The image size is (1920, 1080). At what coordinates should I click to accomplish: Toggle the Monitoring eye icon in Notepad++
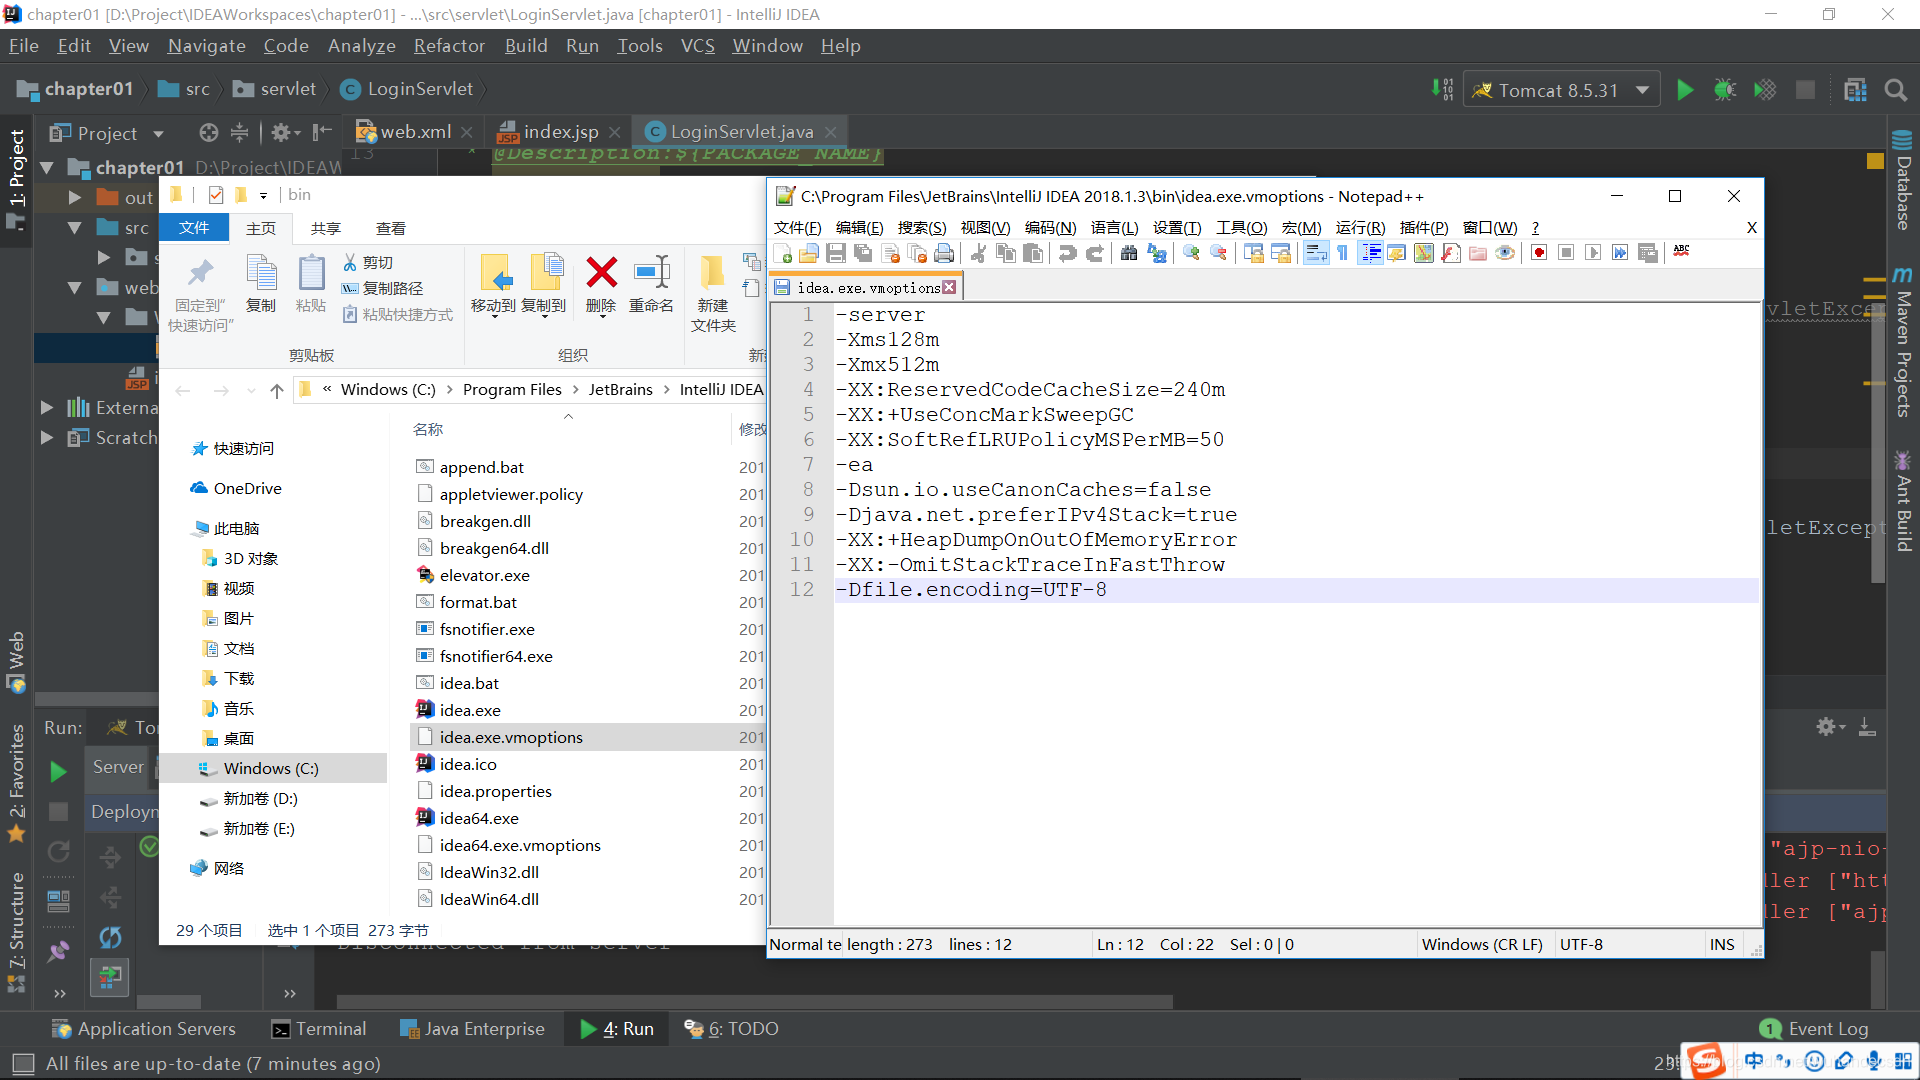pos(1505,253)
